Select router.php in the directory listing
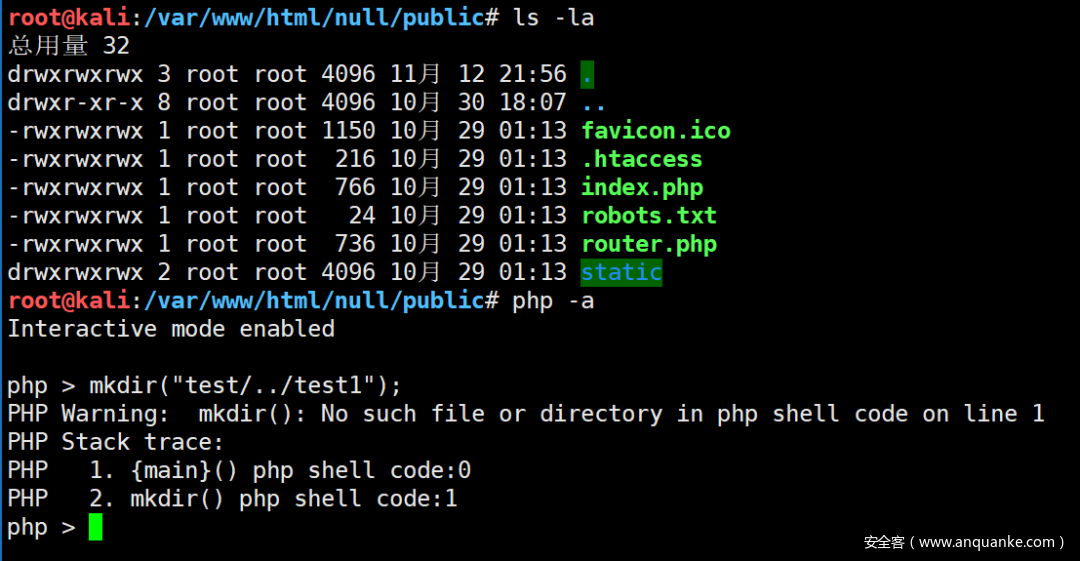 point(649,244)
